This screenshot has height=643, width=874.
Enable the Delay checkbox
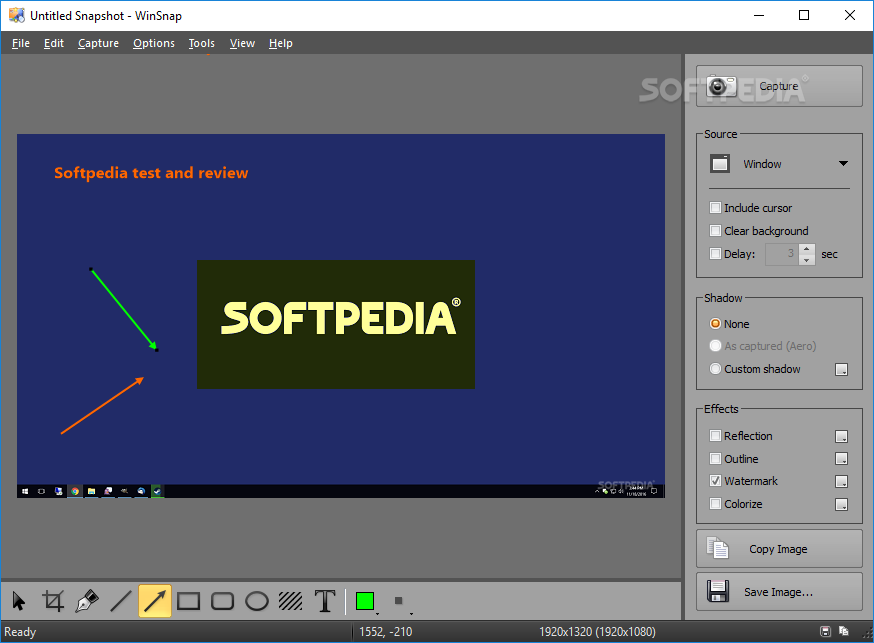715,254
